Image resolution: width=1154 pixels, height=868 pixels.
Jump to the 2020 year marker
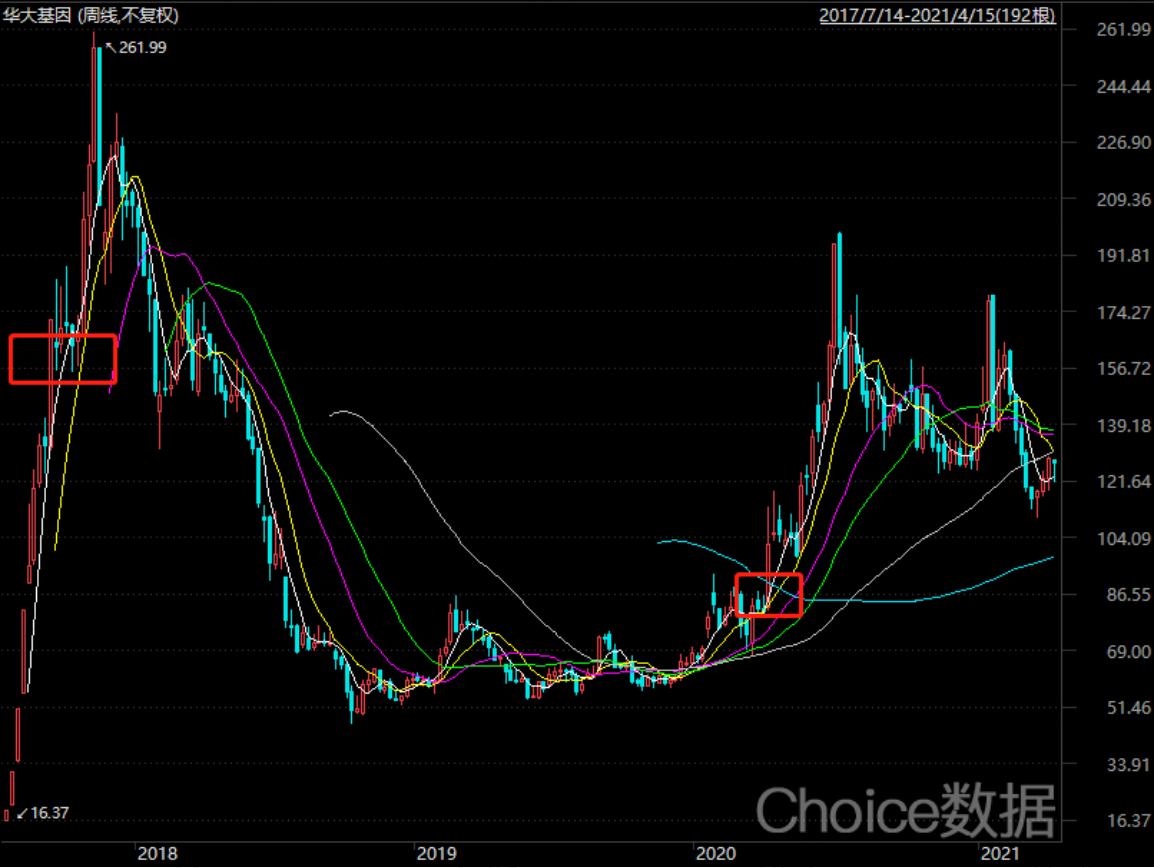tap(715, 854)
